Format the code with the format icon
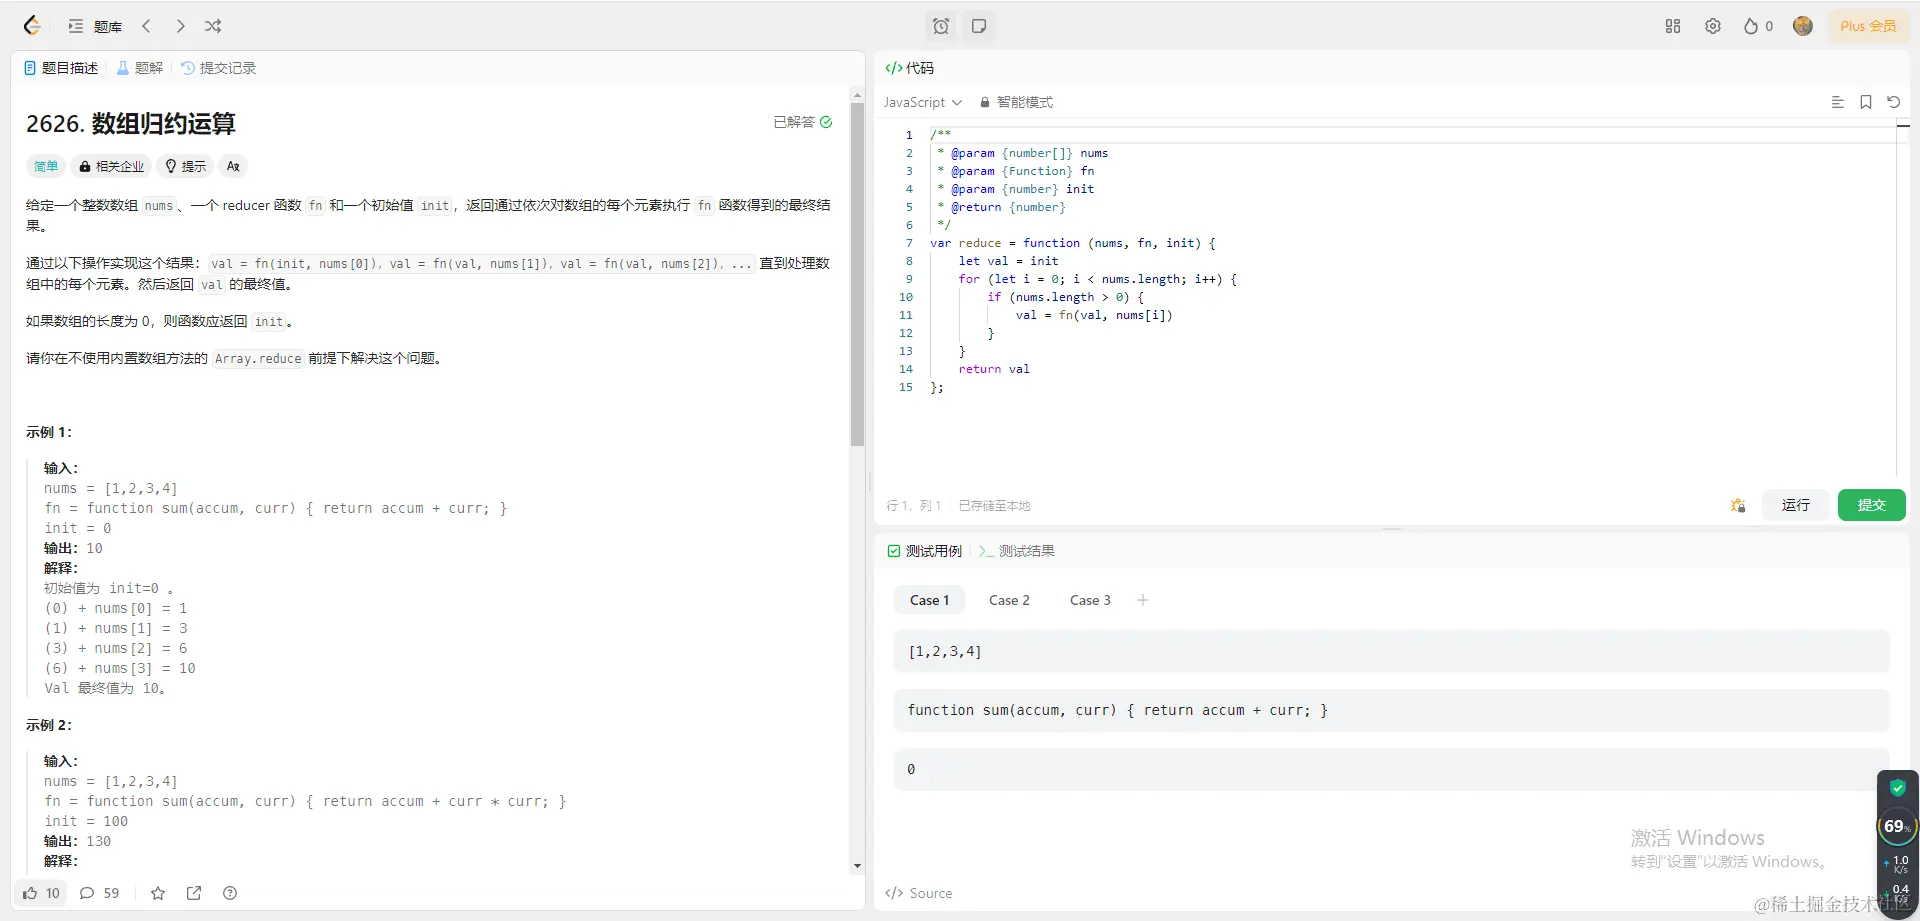The image size is (1920, 921). point(1837,102)
